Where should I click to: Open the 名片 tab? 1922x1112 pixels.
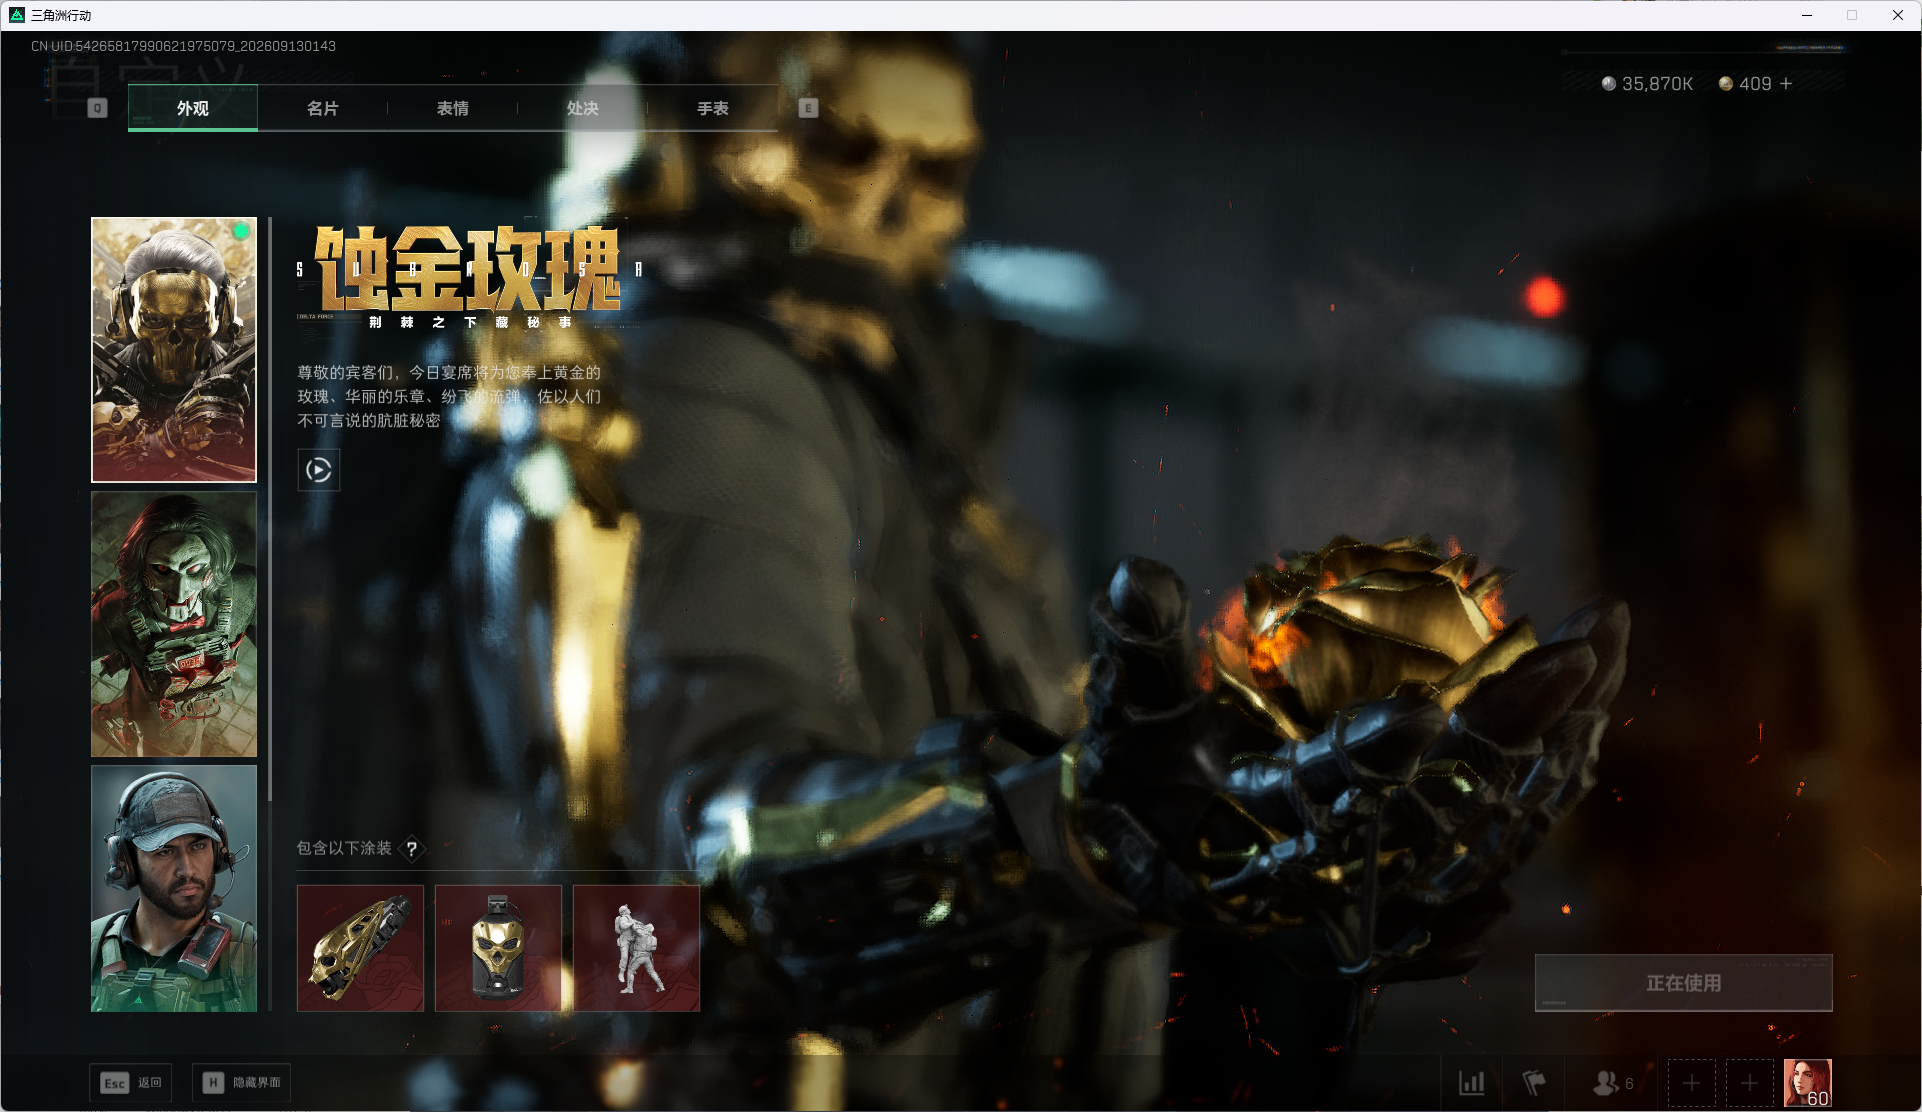pos(322,108)
